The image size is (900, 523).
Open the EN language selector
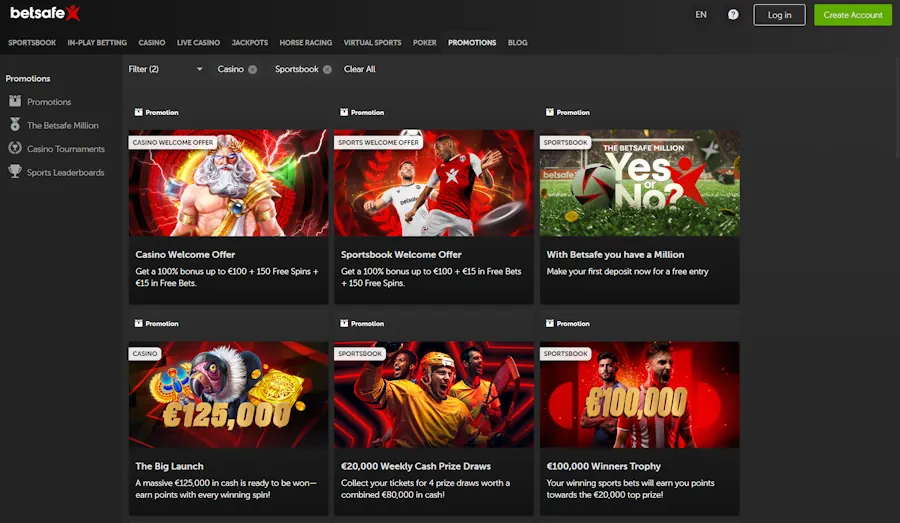point(701,15)
